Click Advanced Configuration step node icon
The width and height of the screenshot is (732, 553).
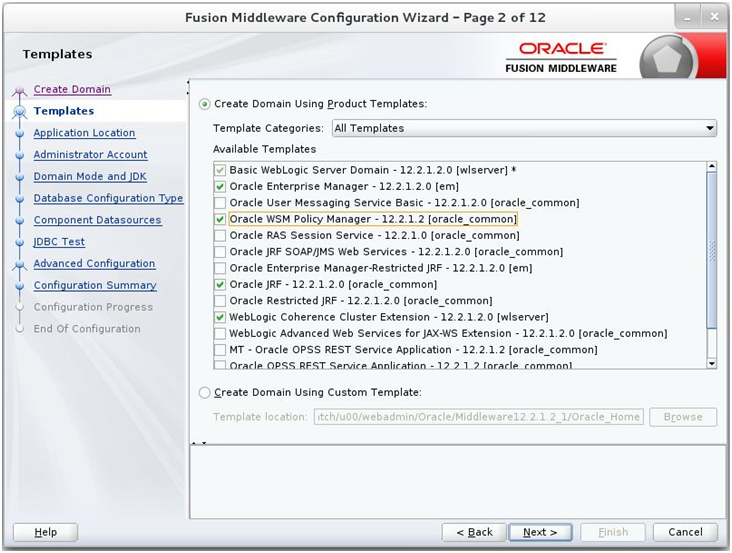pos(20,265)
